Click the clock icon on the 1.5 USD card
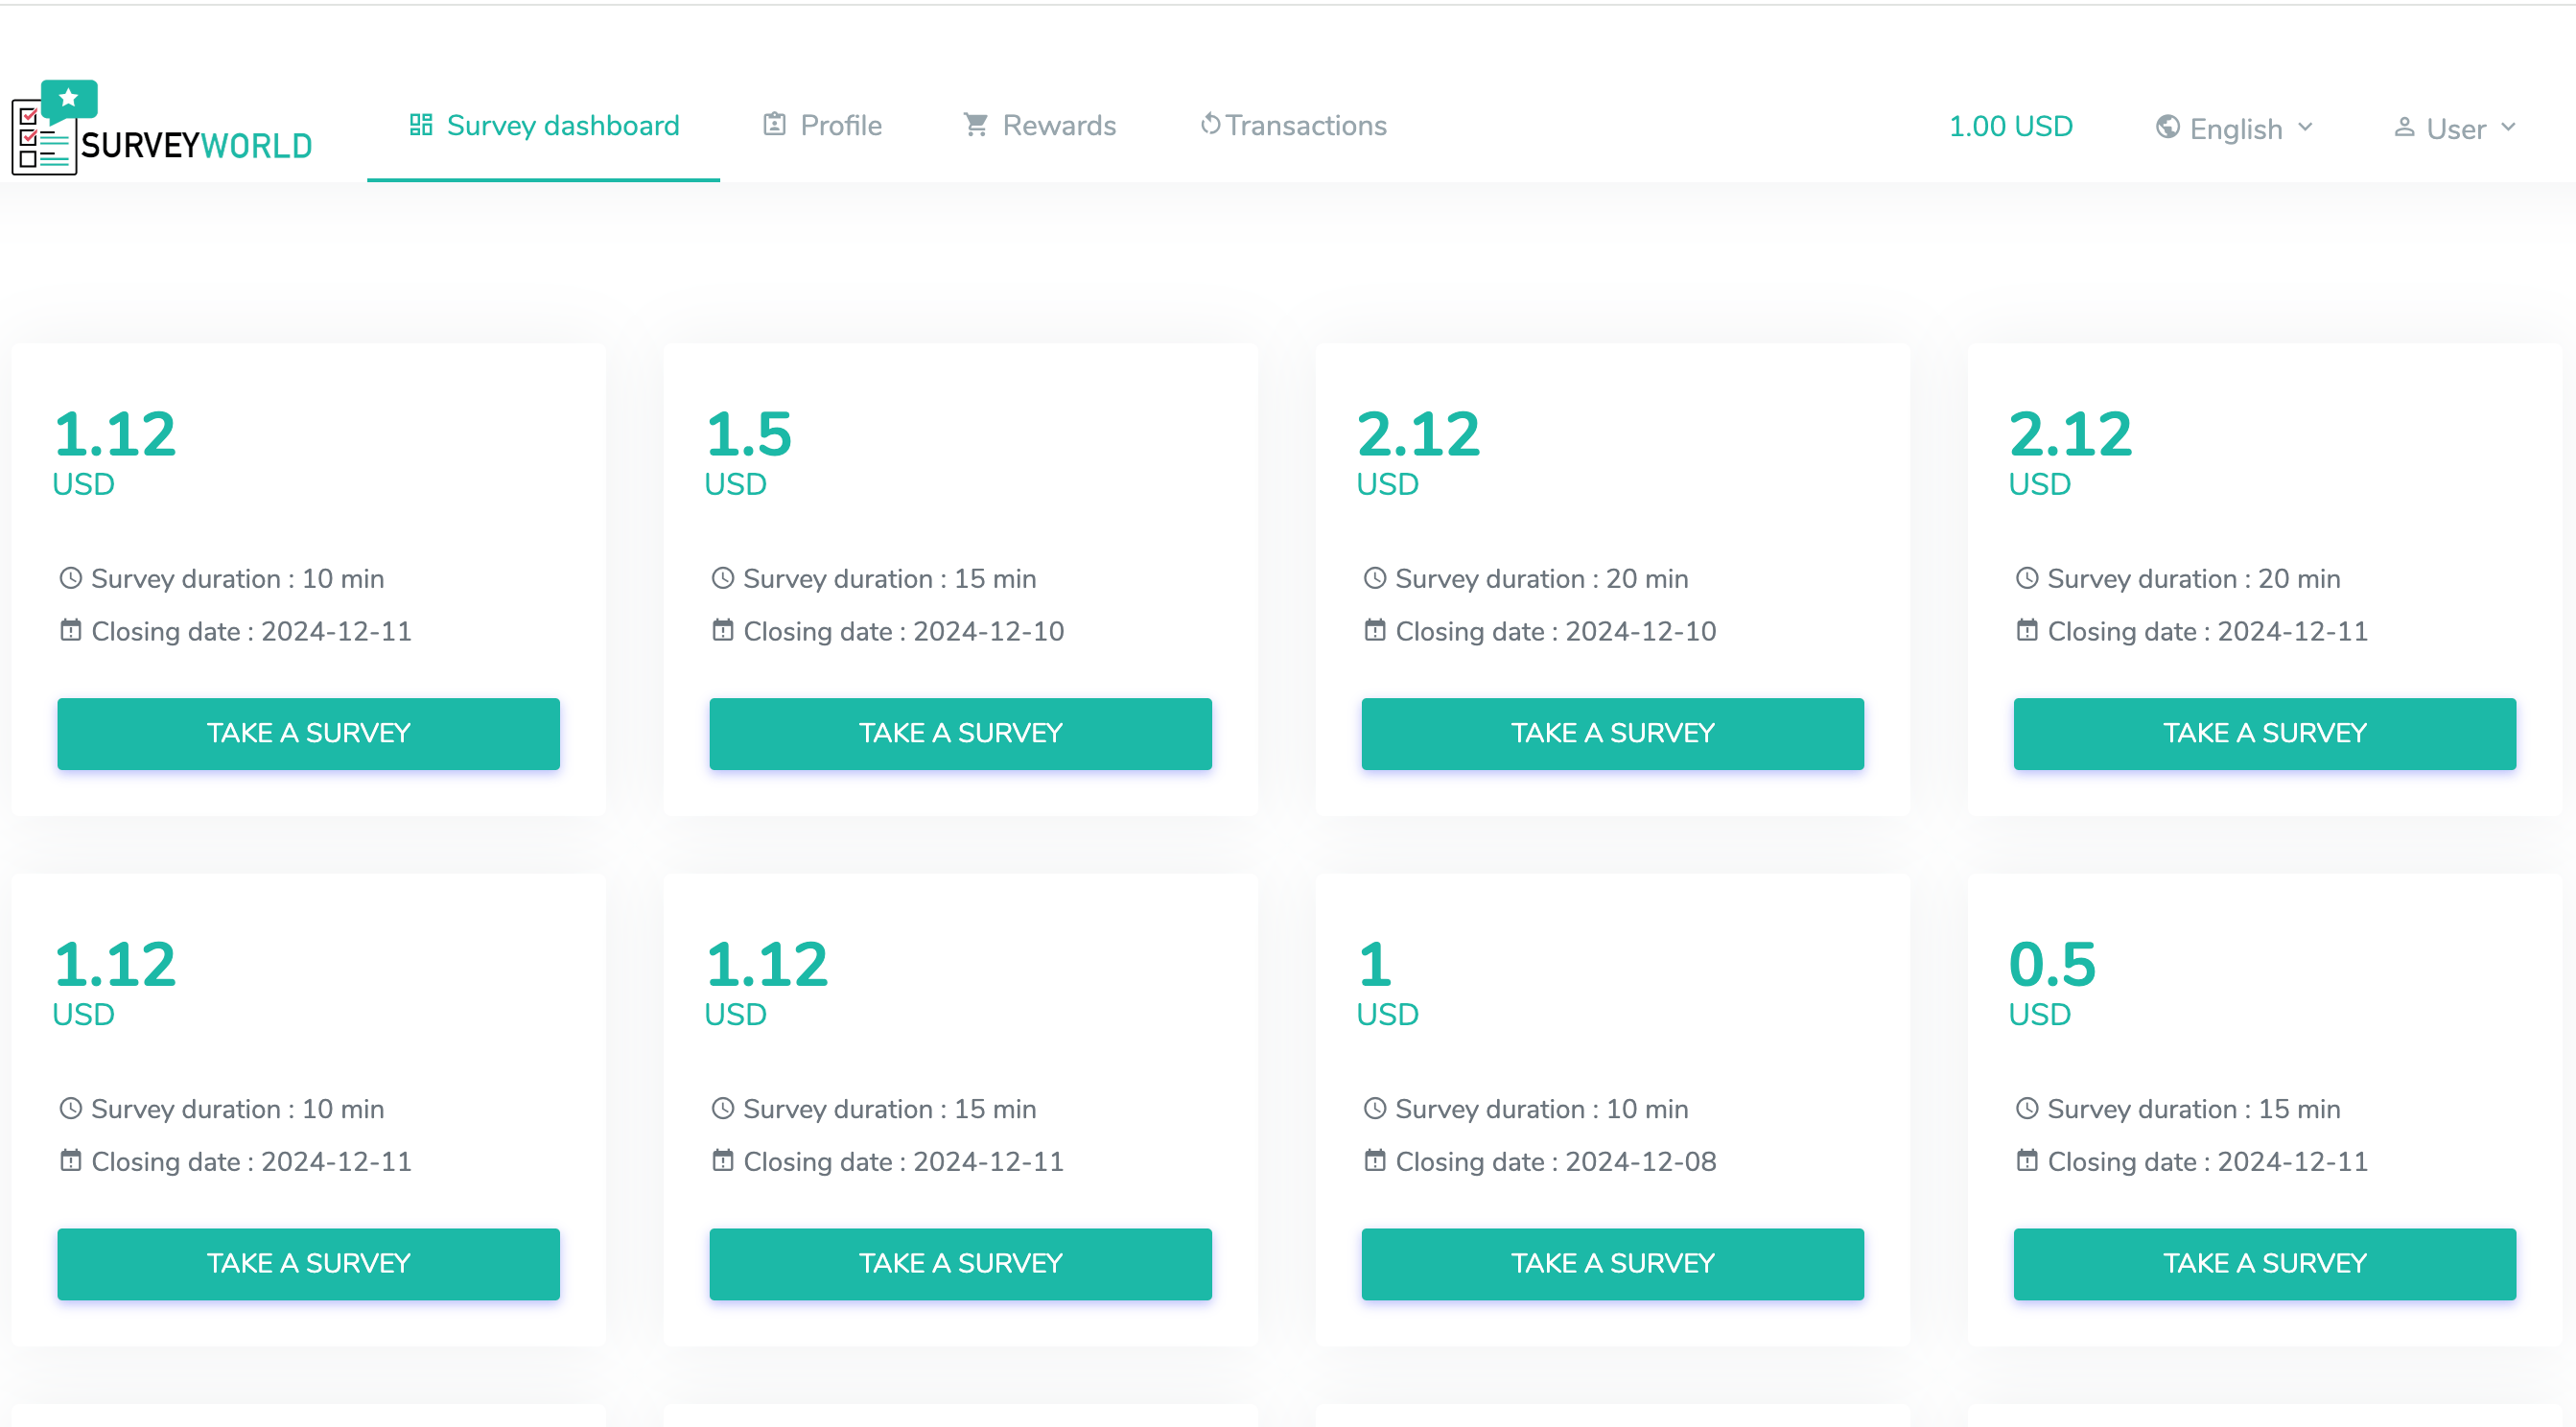The width and height of the screenshot is (2576, 1427). point(723,578)
